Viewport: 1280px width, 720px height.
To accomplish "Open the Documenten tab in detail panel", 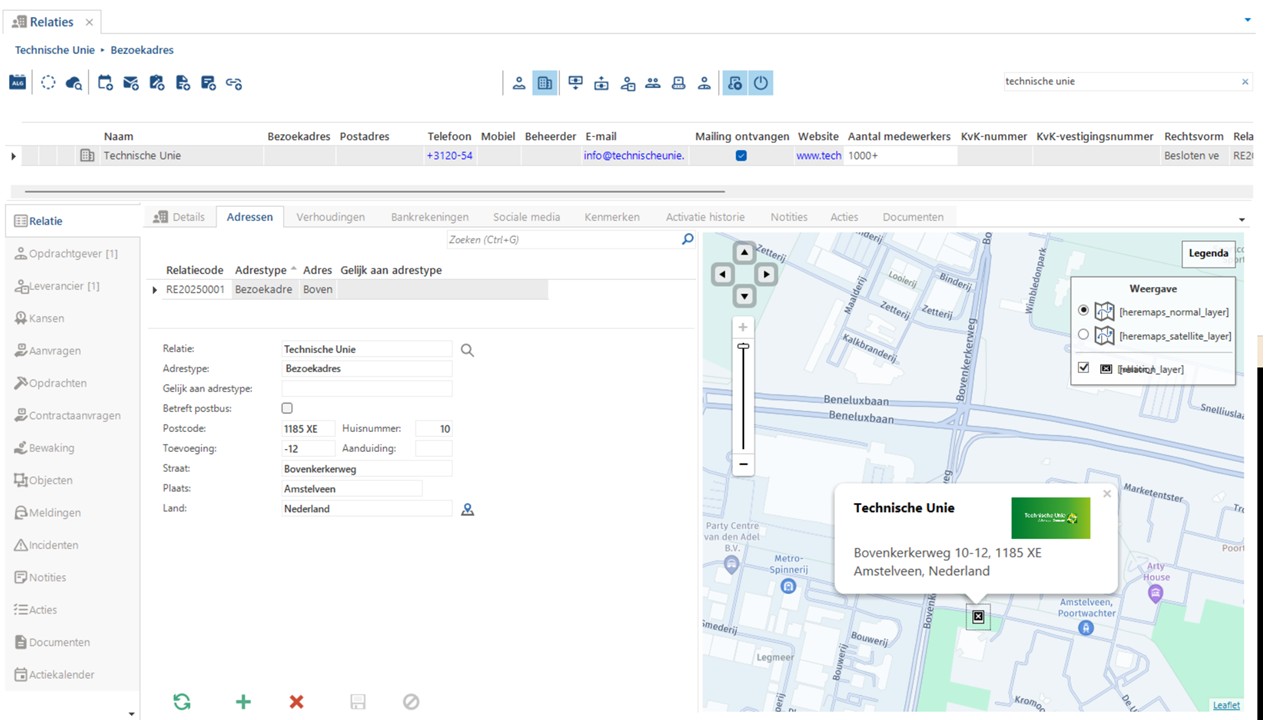I will pyautogui.click(x=913, y=217).
